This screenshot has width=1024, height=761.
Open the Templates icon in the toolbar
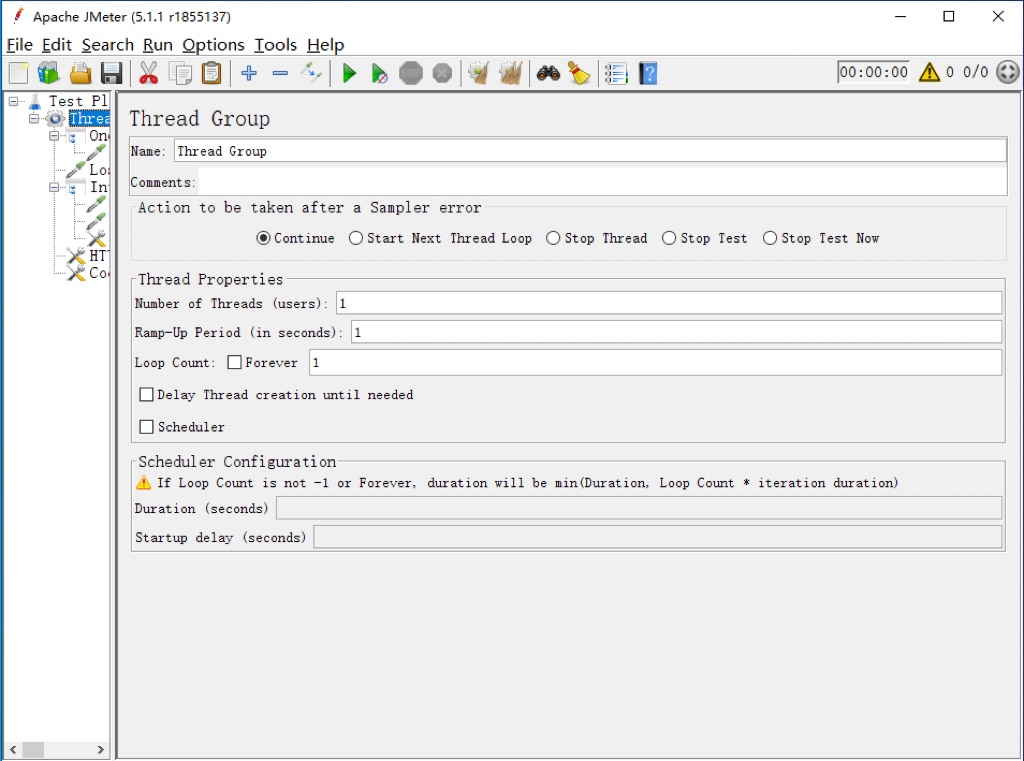pos(49,73)
